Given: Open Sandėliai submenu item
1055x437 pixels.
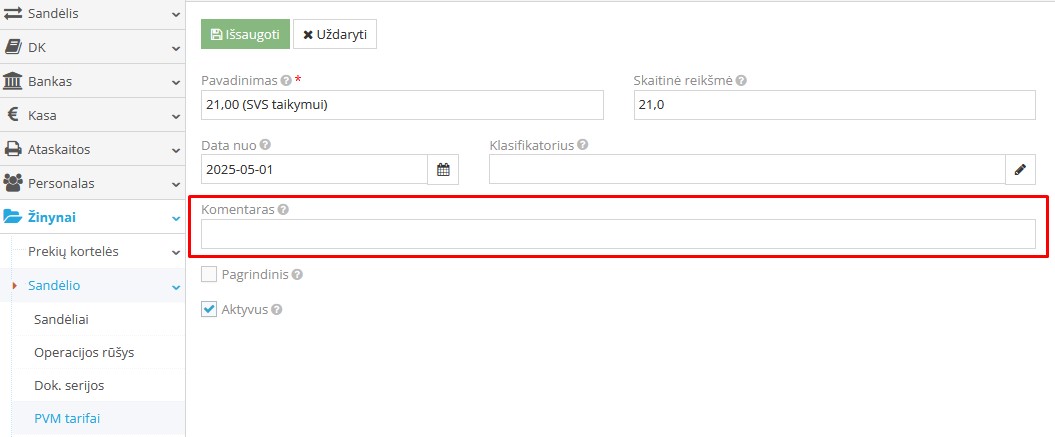Looking at the screenshot, I should [x=68, y=319].
